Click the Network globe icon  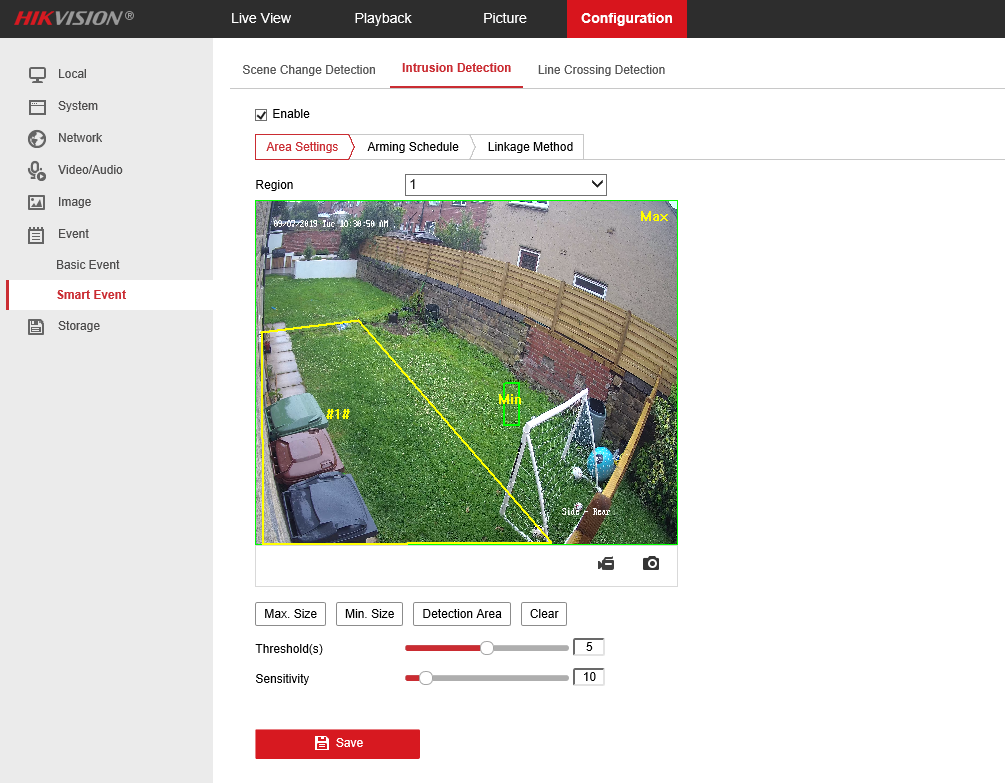[x=37, y=138]
